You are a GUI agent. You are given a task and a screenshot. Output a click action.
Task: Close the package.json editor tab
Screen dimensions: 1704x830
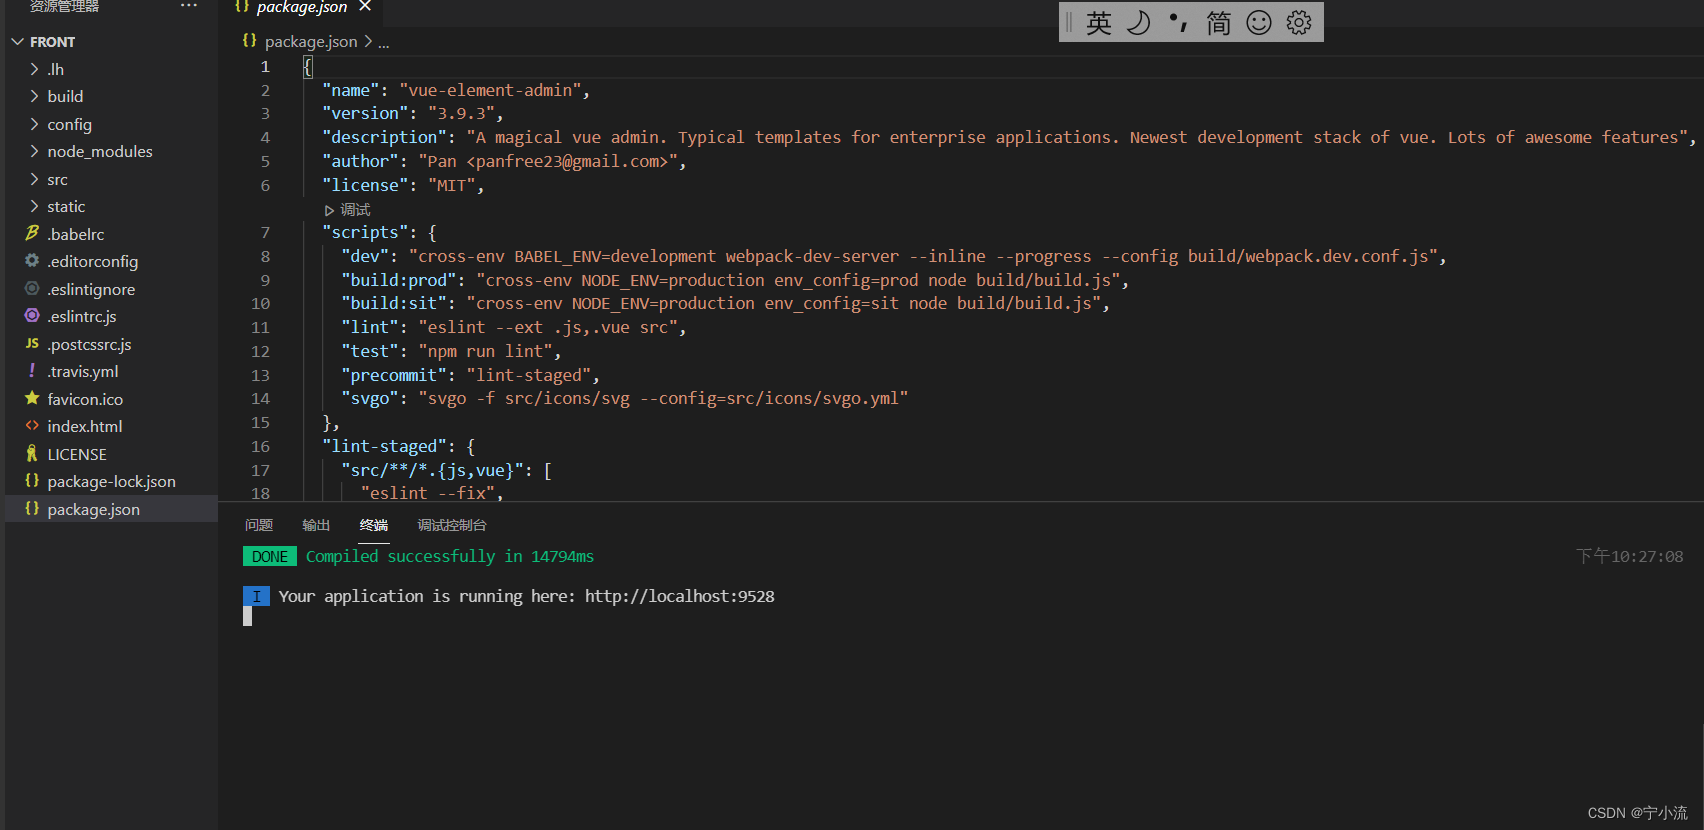coord(365,7)
